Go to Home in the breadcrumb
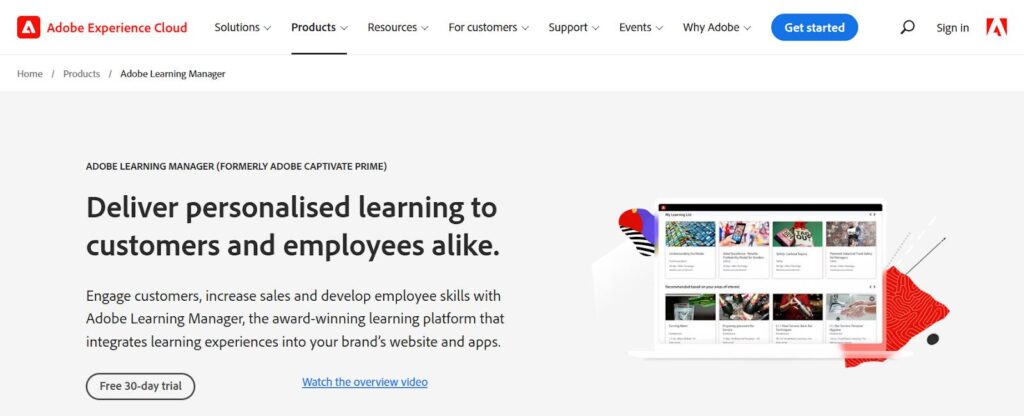The width and height of the screenshot is (1024, 416). click(30, 74)
